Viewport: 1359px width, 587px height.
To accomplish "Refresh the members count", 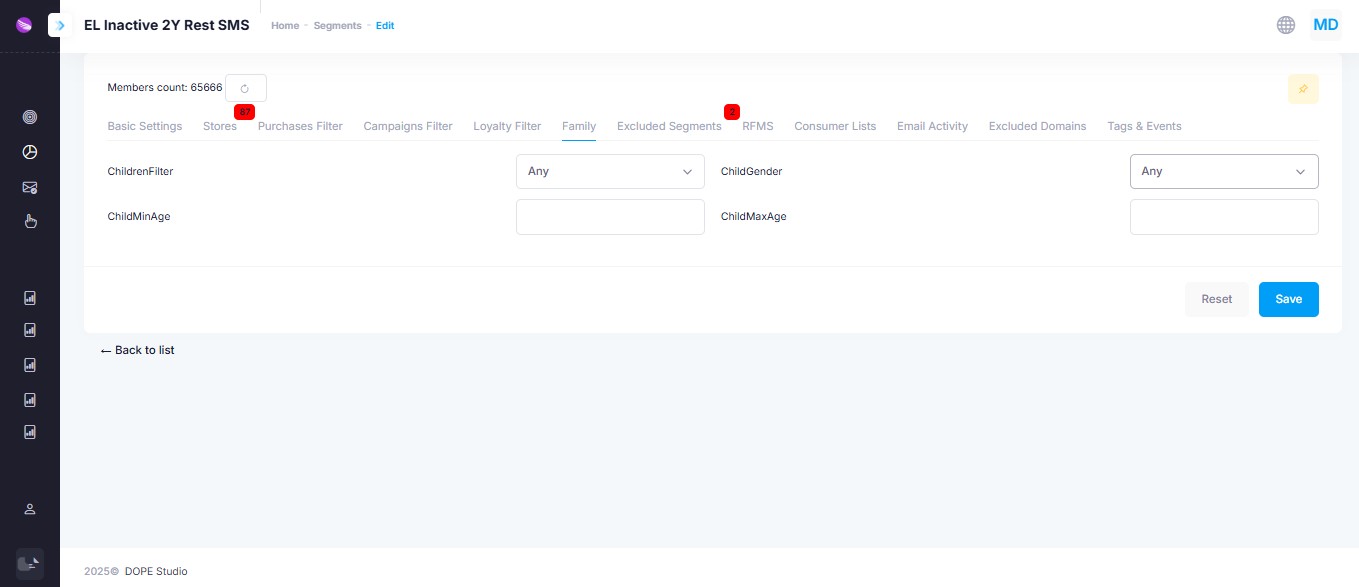I will click(245, 88).
